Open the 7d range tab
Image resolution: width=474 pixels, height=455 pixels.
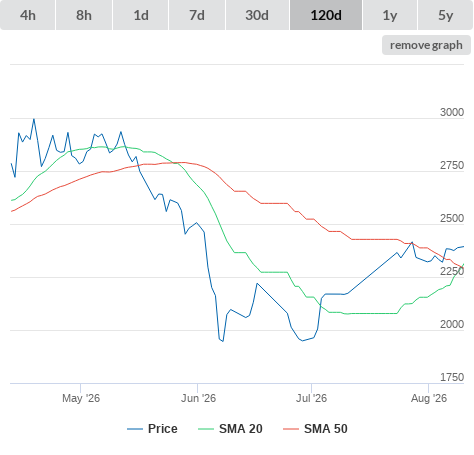tap(197, 15)
